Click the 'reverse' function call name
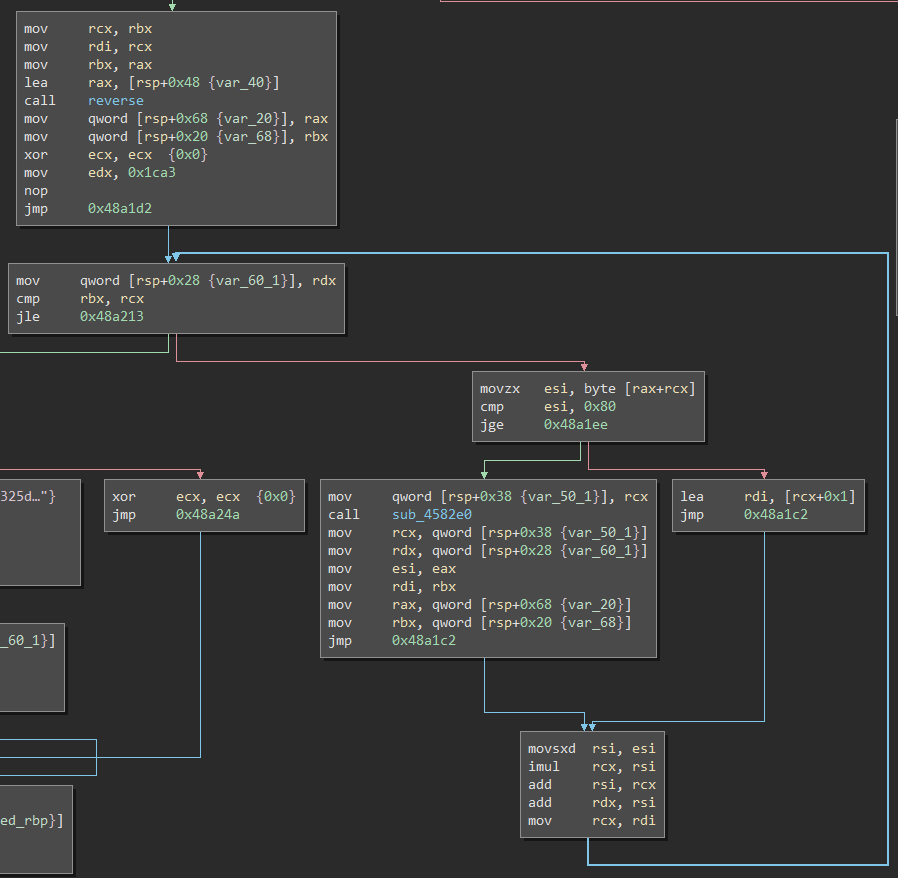Image resolution: width=898 pixels, height=878 pixels. (115, 101)
